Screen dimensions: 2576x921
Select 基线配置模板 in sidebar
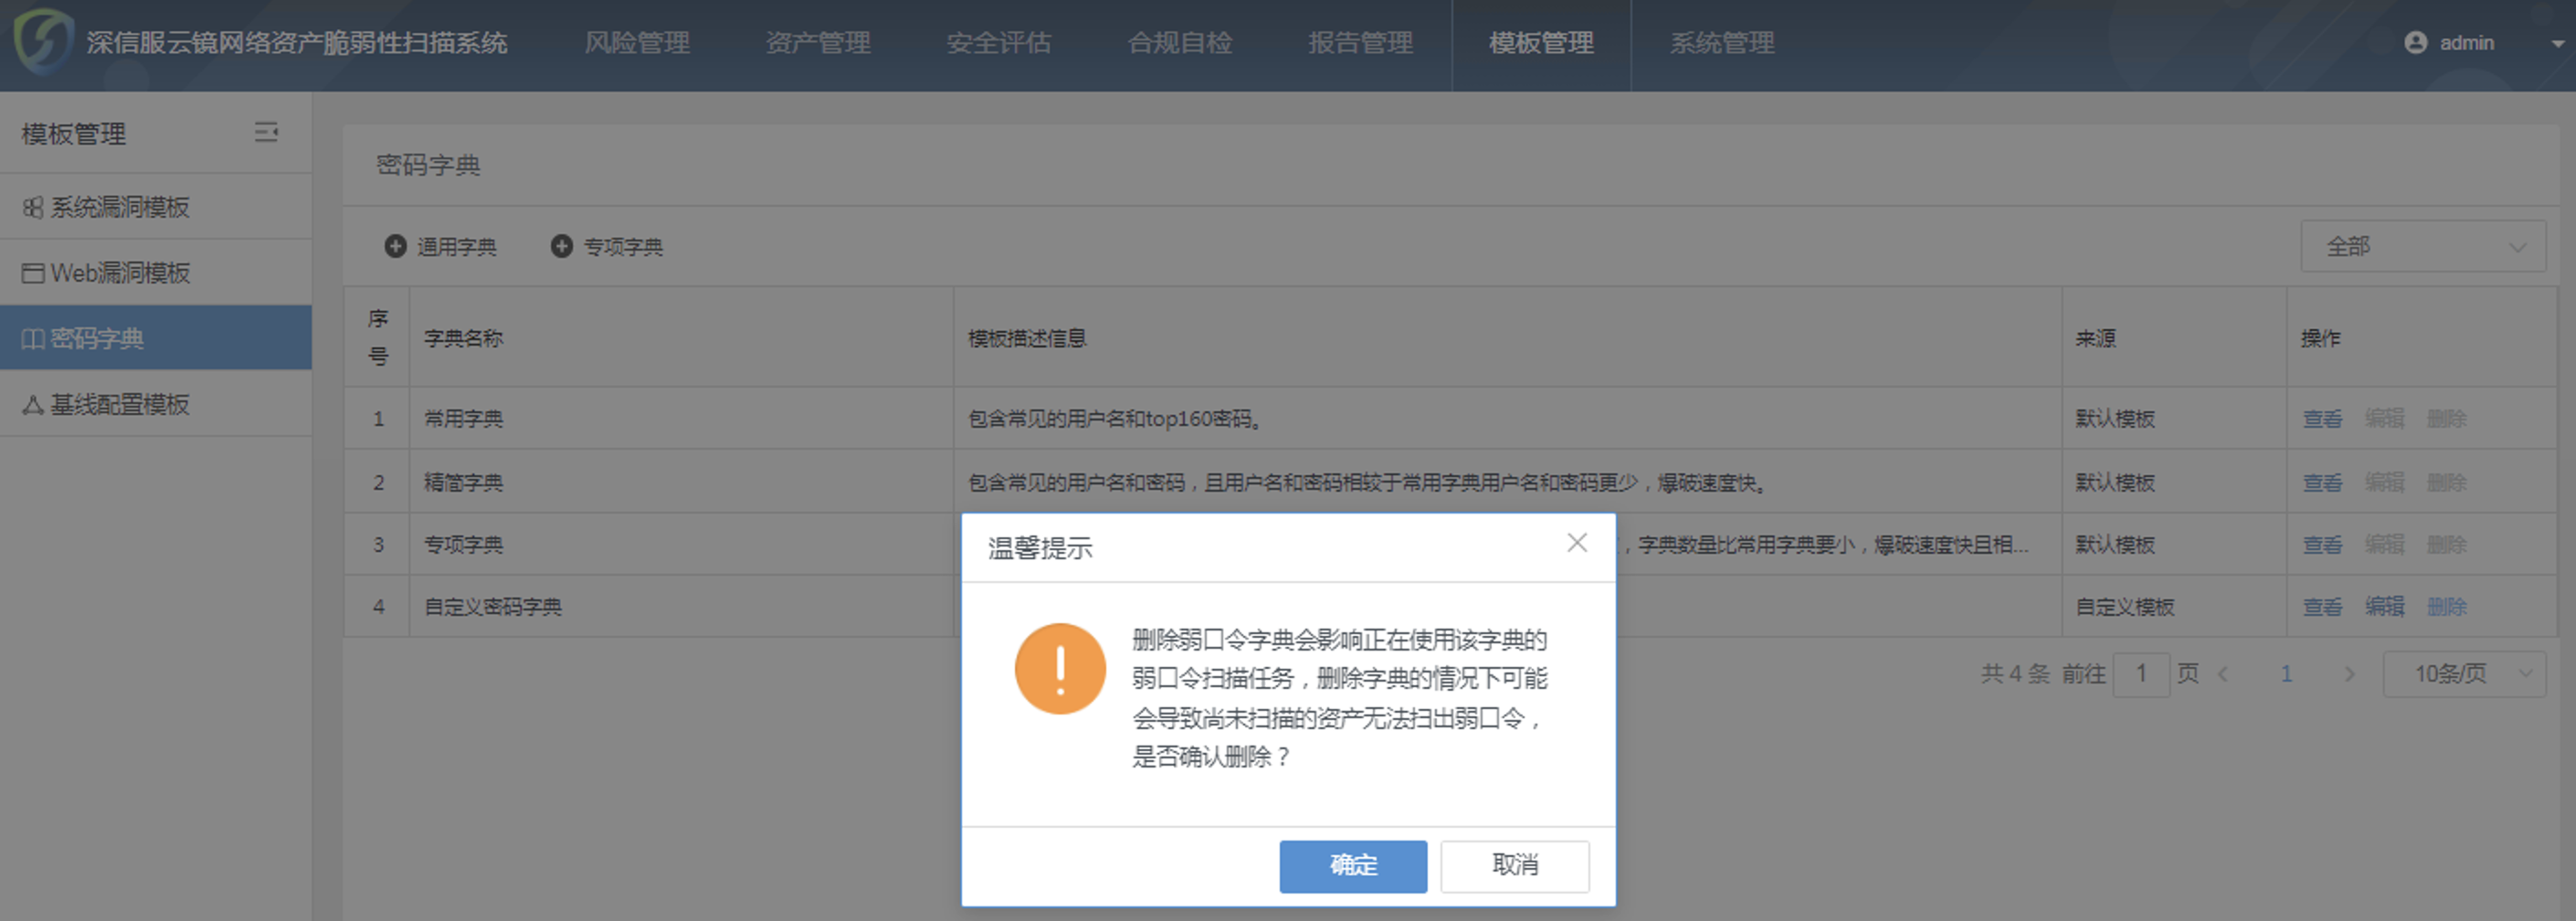[156, 404]
